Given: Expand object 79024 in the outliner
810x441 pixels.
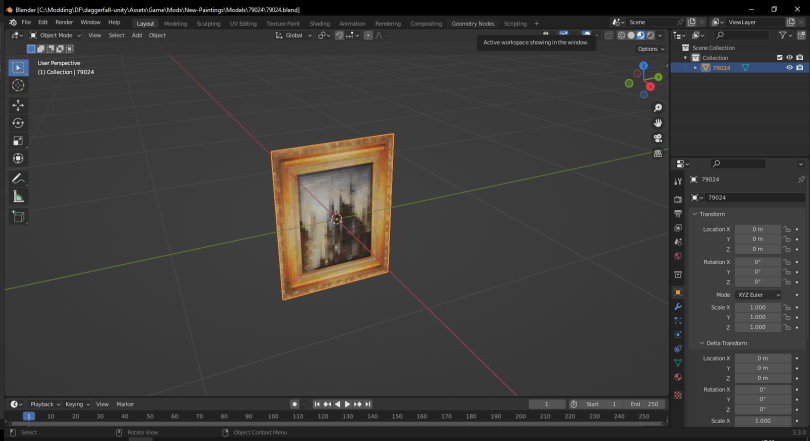Looking at the screenshot, I should click(695, 68).
